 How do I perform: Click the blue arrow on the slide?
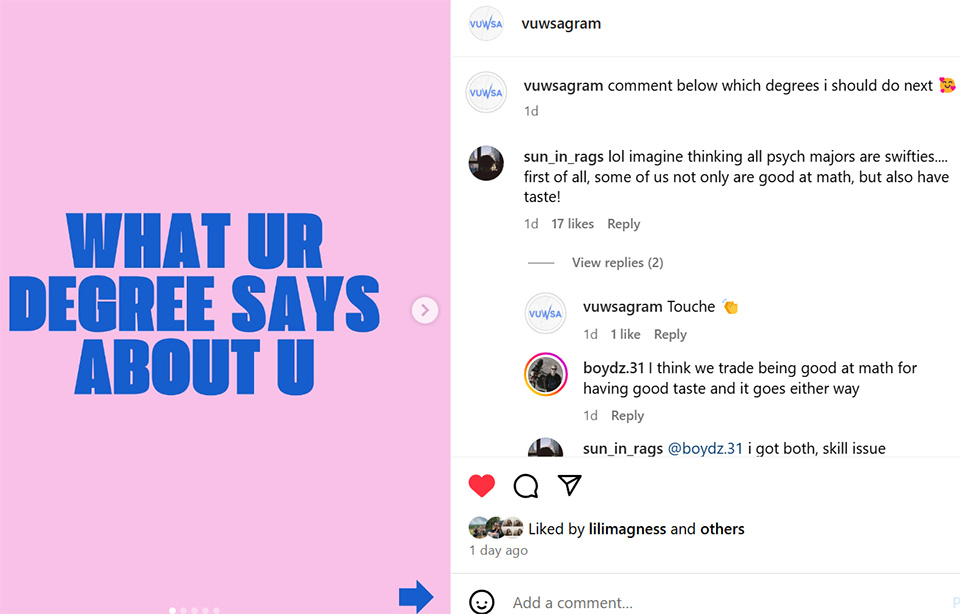(x=416, y=596)
